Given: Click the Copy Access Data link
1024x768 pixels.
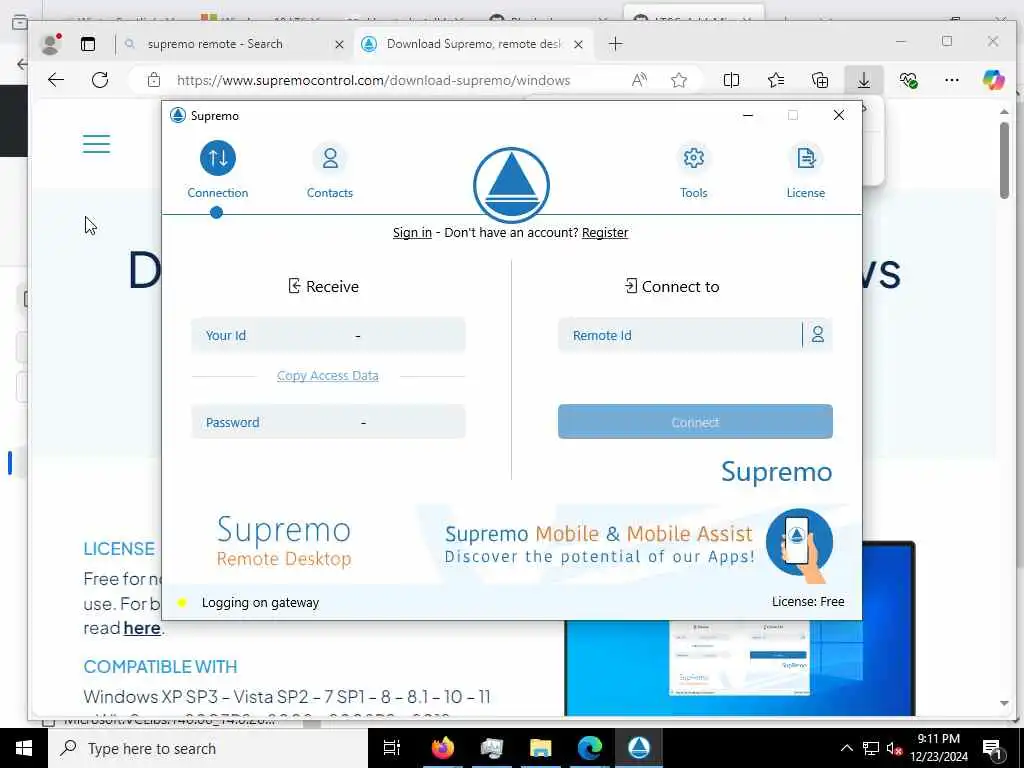Looking at the screenshot, I should pos(327,376).
